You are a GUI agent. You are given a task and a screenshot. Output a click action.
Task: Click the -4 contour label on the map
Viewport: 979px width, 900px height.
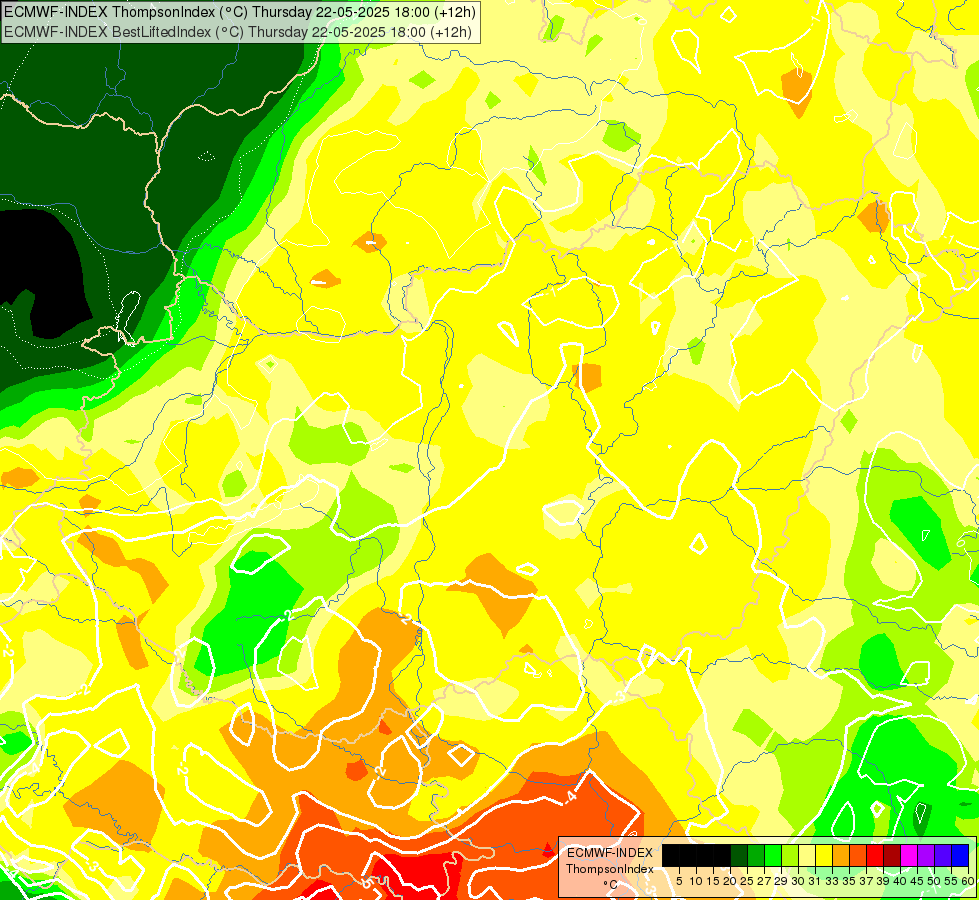pos(571,797)
